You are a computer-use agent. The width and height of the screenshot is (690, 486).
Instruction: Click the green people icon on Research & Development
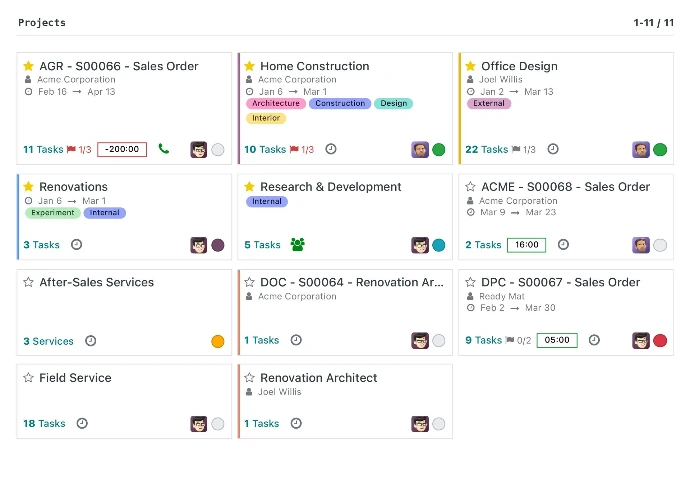point(297,244)
